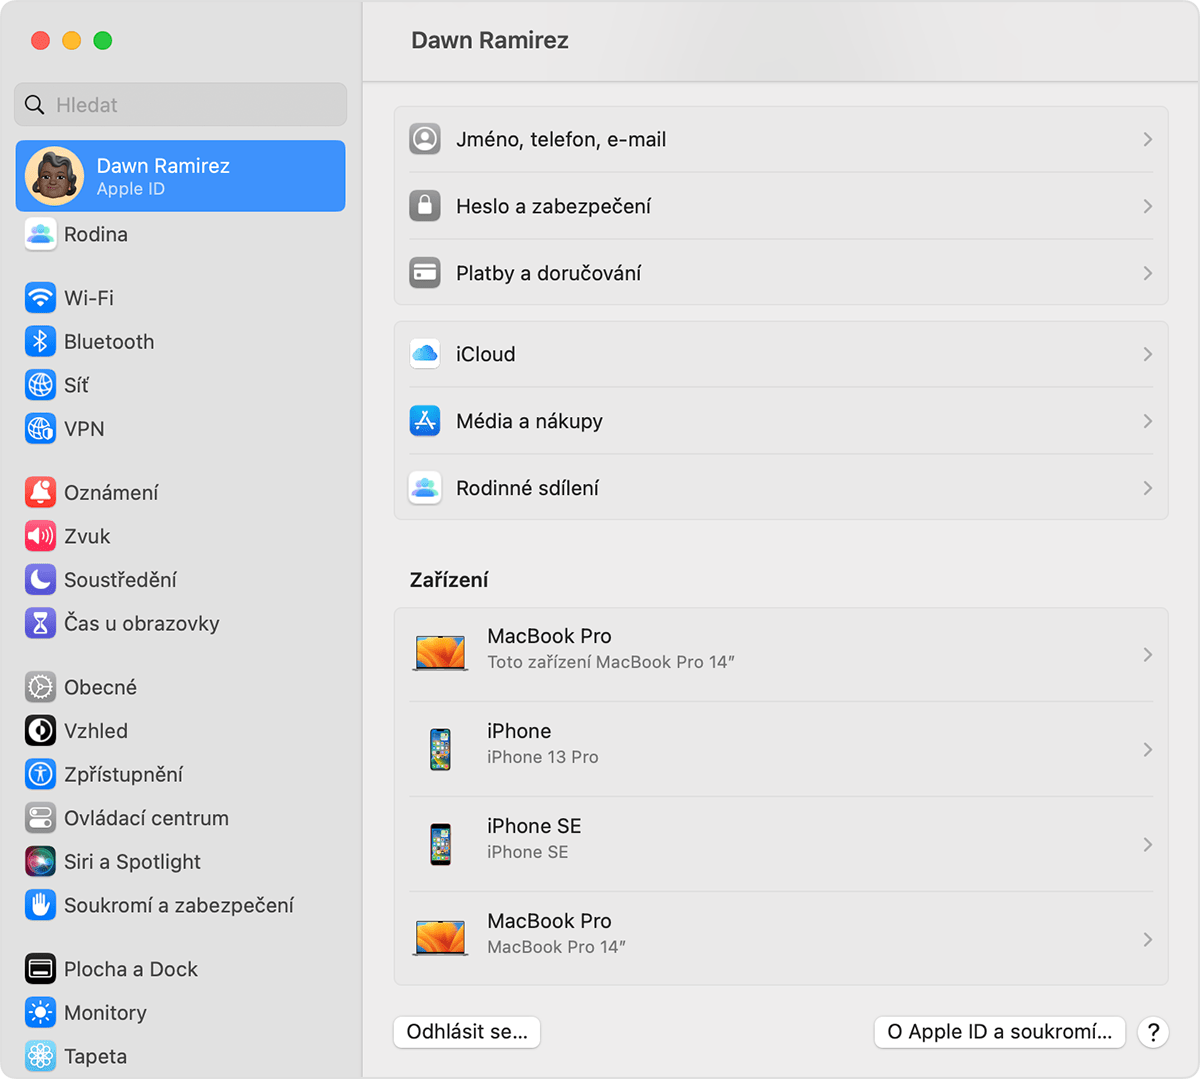
Task: Open Bluetooth label in sidebar
Action: tap(109, 342)
